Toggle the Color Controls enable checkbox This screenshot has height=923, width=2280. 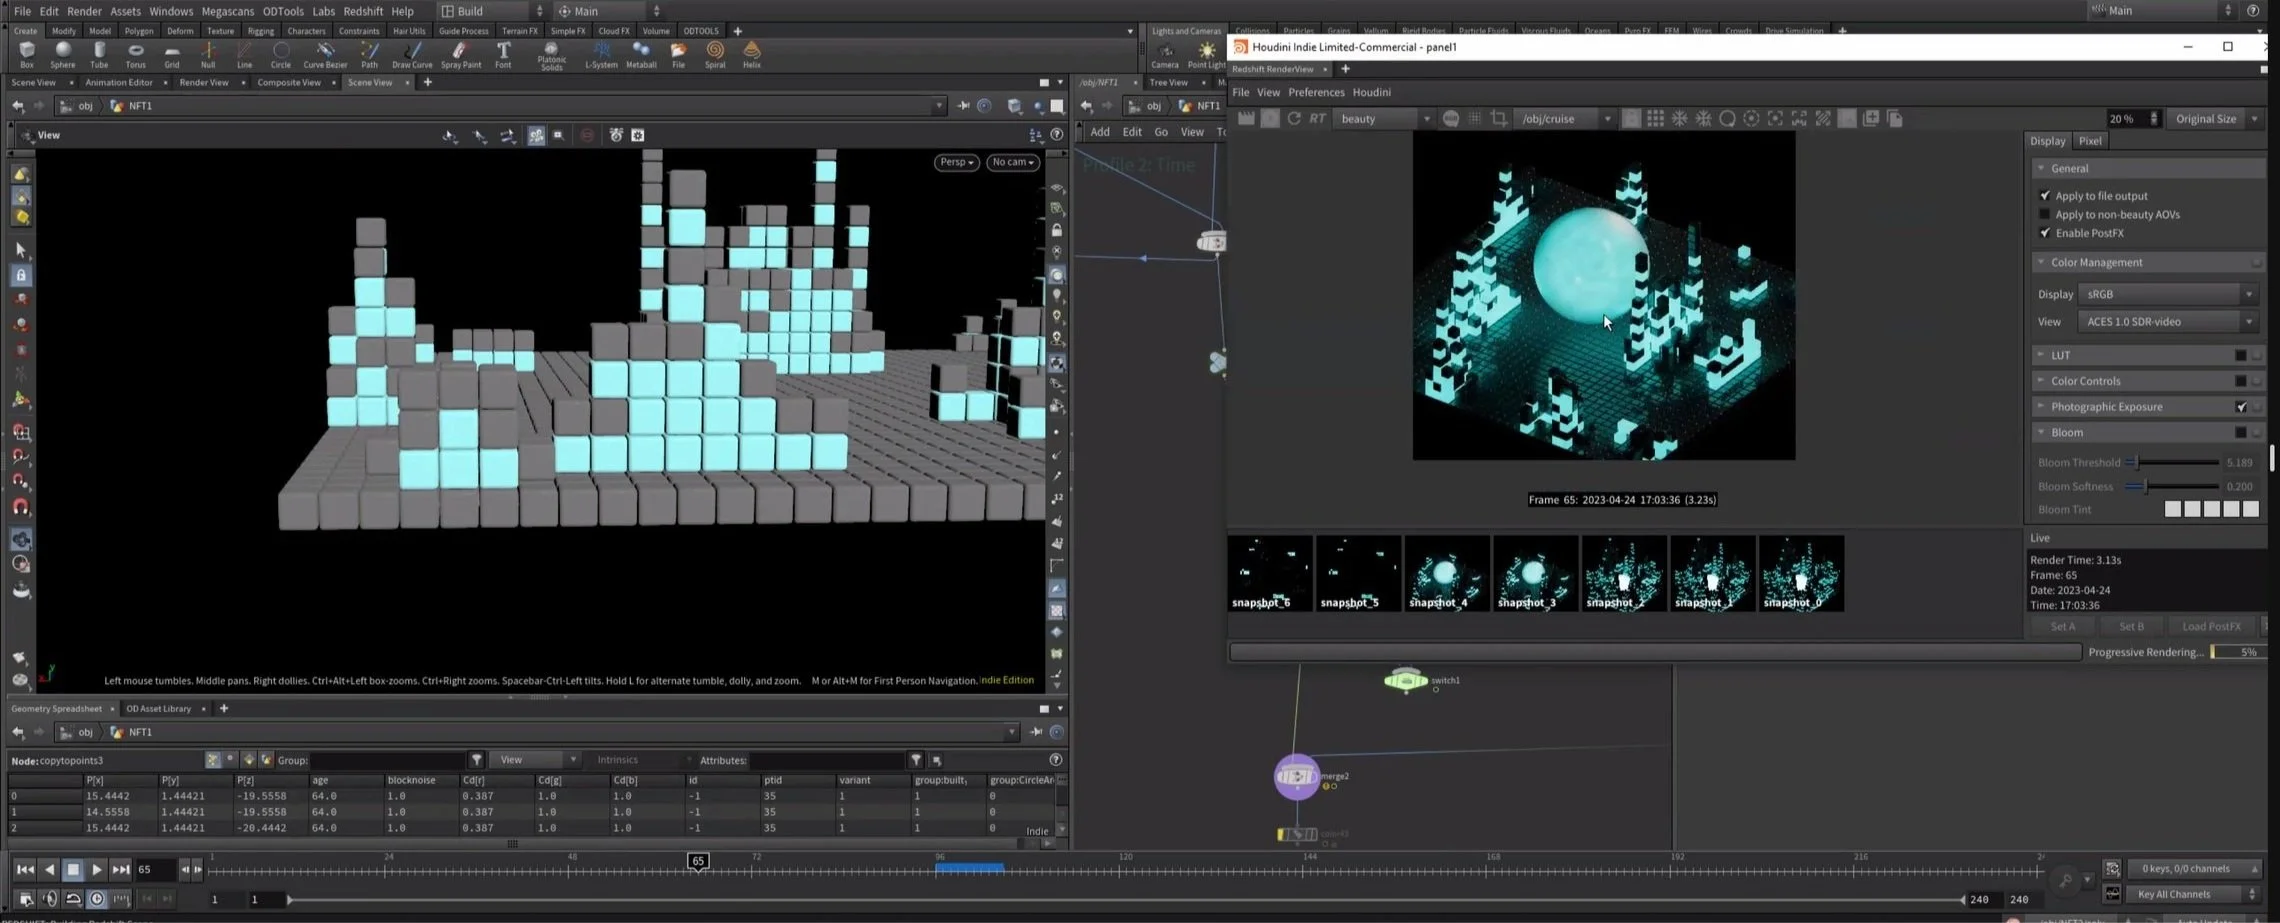coord(2241,381)
